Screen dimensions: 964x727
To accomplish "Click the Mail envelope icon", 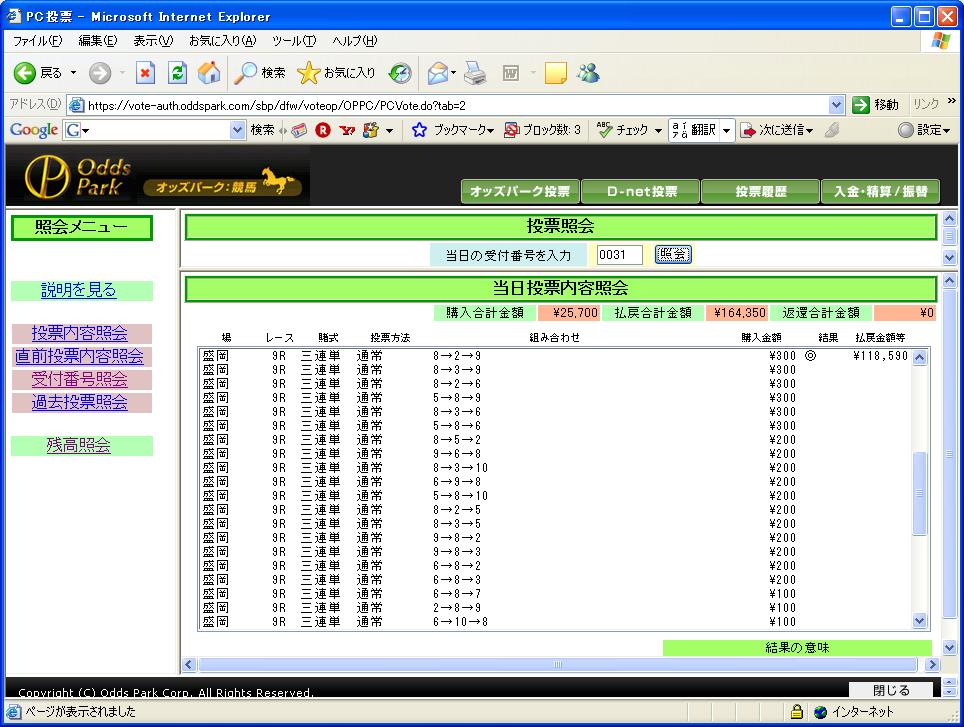I will (x=438, y=73).
